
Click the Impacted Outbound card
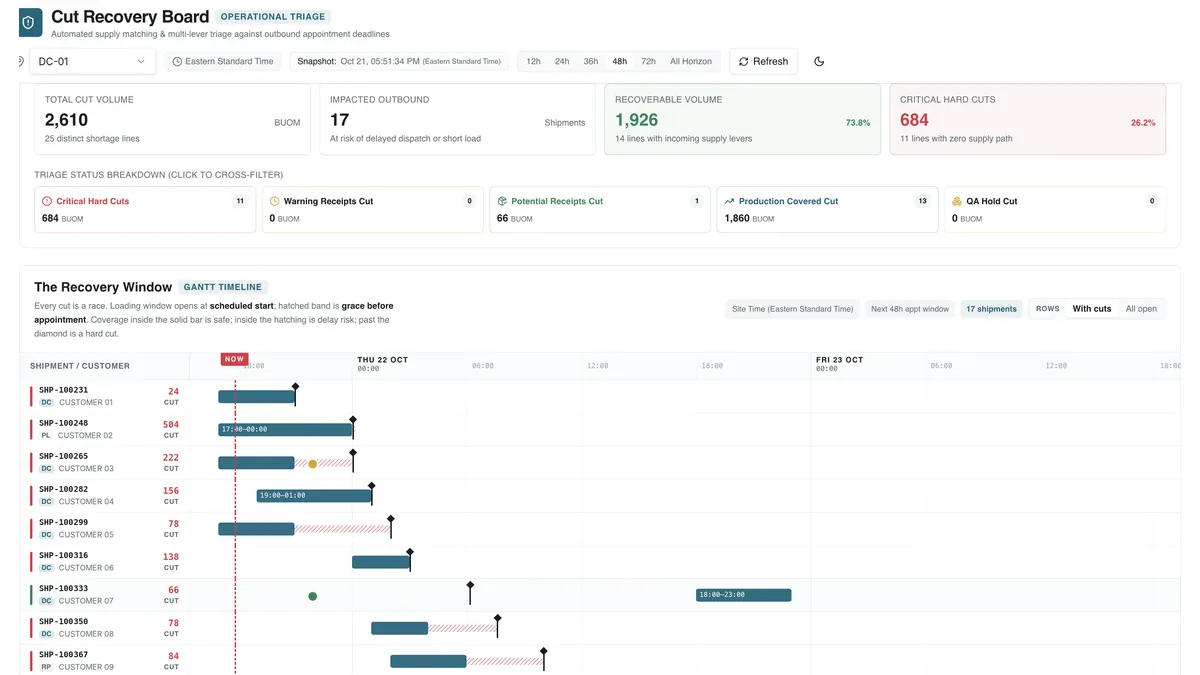point(457,119)
